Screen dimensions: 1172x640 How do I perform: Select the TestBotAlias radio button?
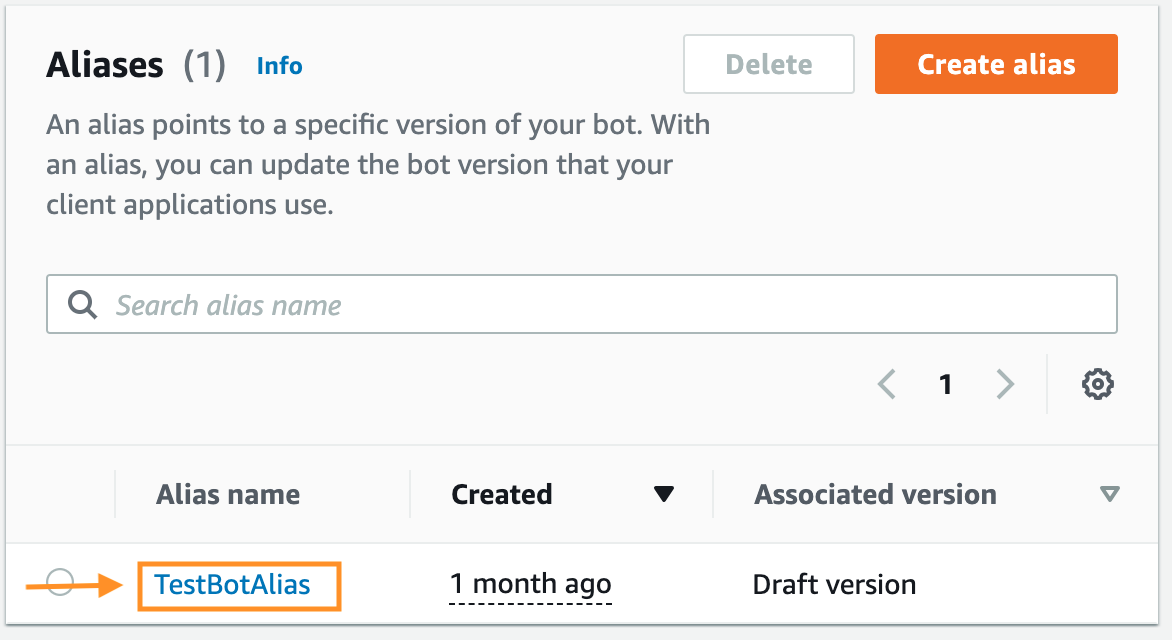(x=60, y=582)
